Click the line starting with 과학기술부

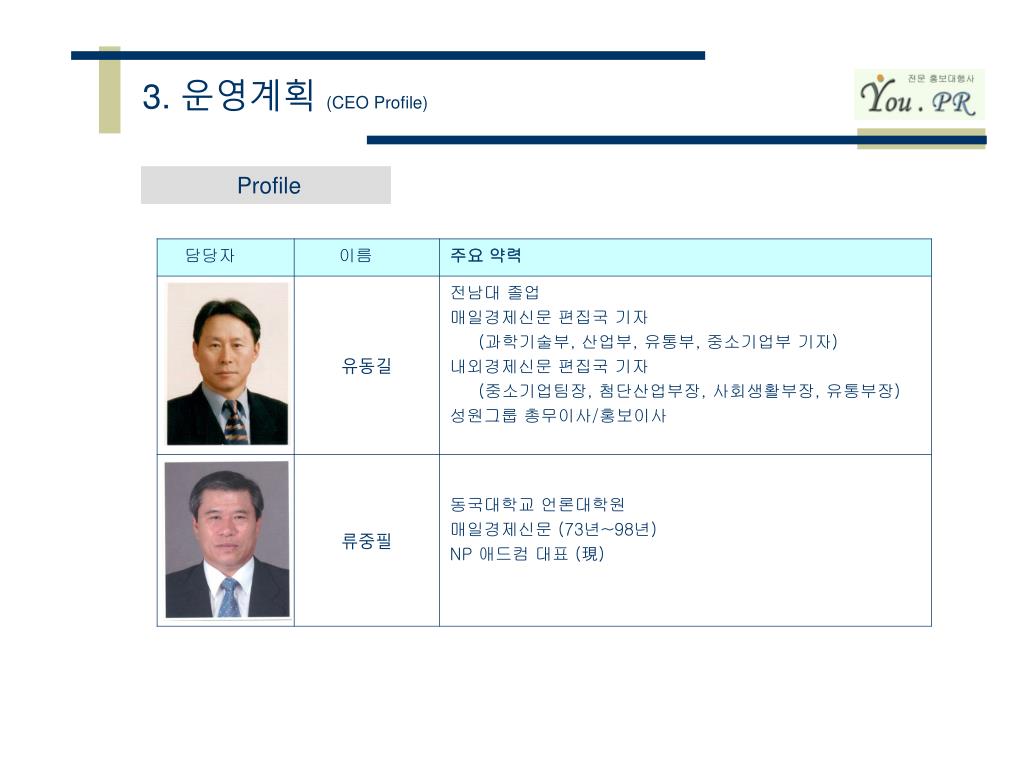[658, 342]
